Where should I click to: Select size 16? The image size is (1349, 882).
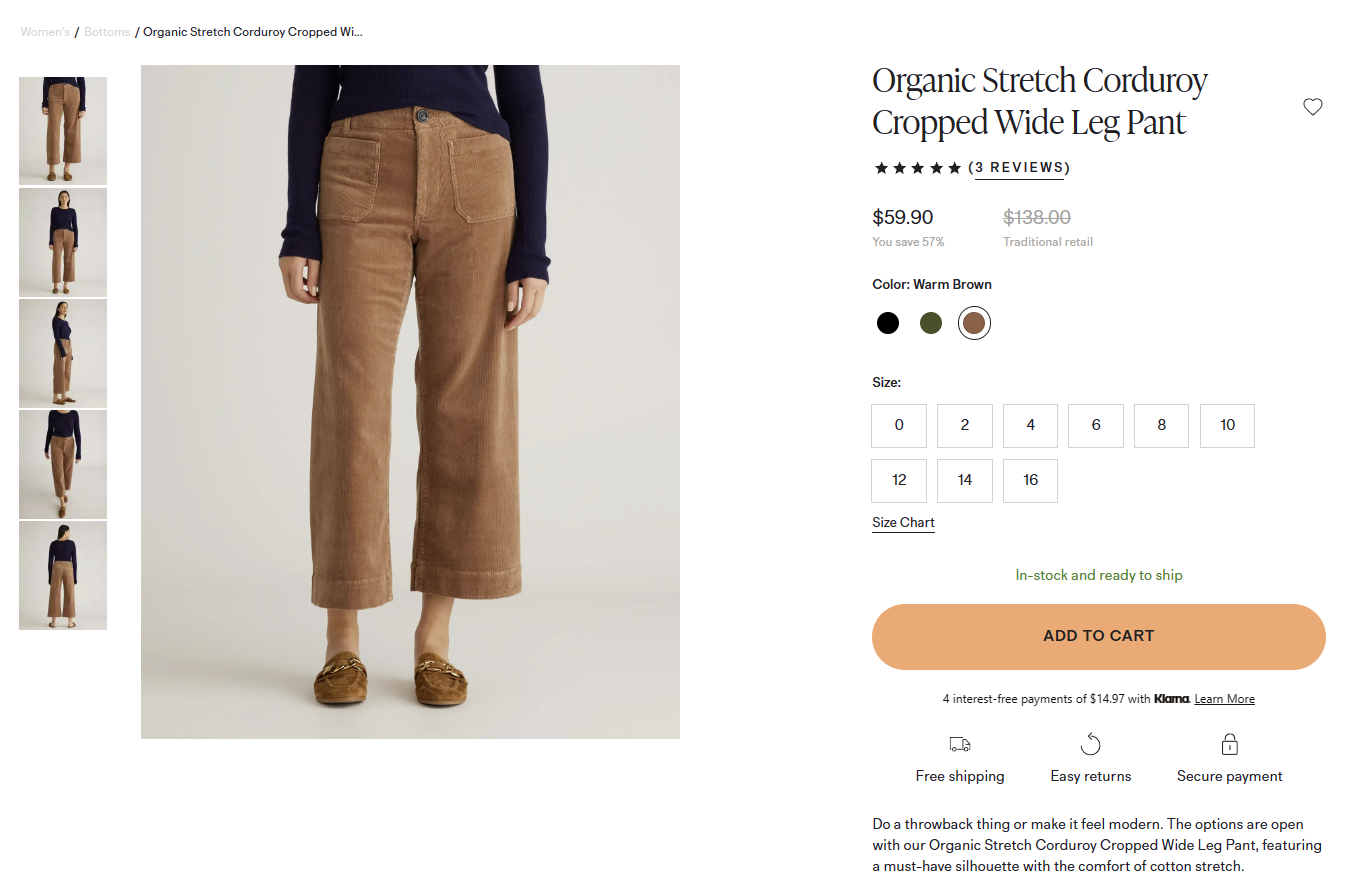(1030, 481)
